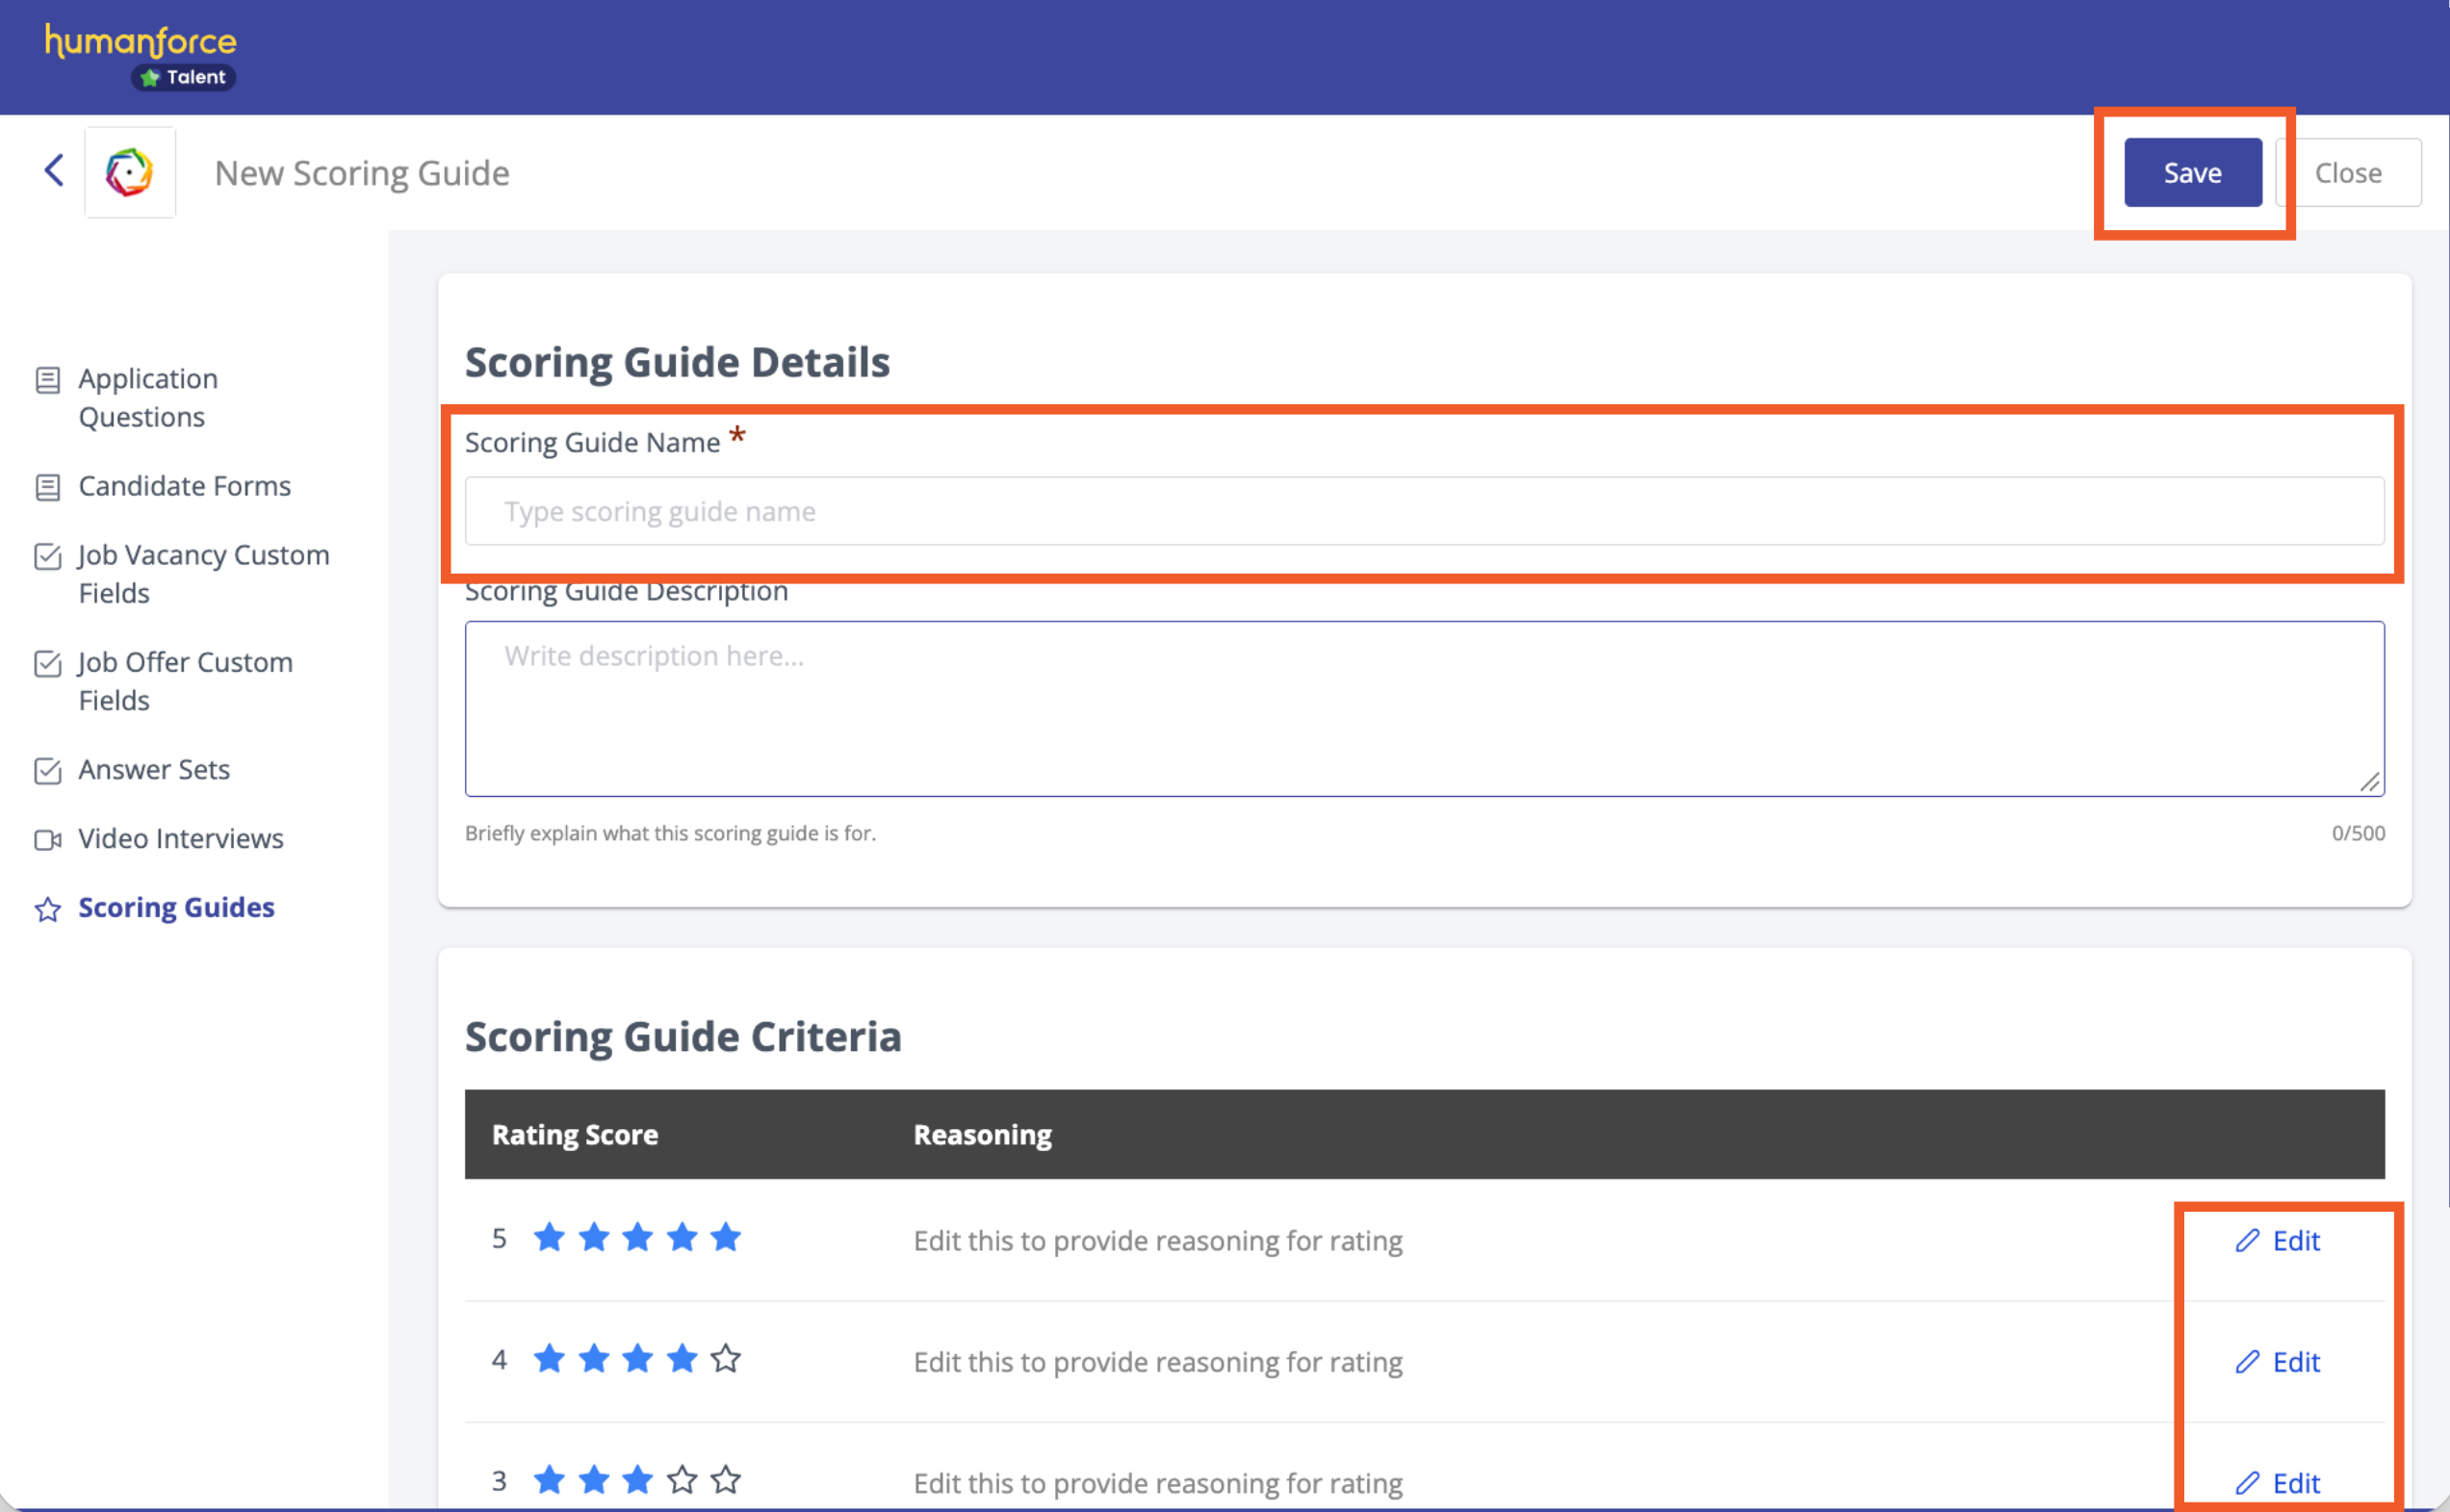Image resolution: width=2450 pixels, height=1512 pixels.
Task: Click the textarea resize handle
Action: (2369, 782)
